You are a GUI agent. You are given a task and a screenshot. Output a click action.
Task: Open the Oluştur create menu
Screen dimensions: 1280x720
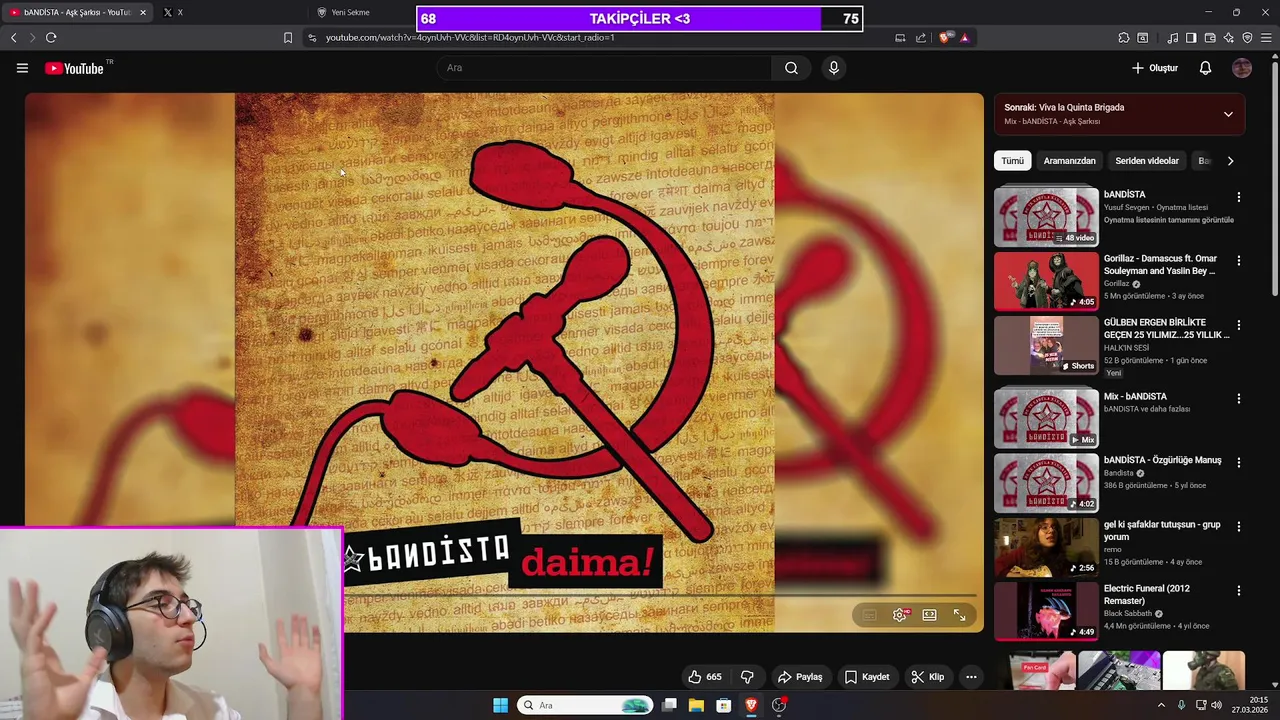[x=1155, y=68]
